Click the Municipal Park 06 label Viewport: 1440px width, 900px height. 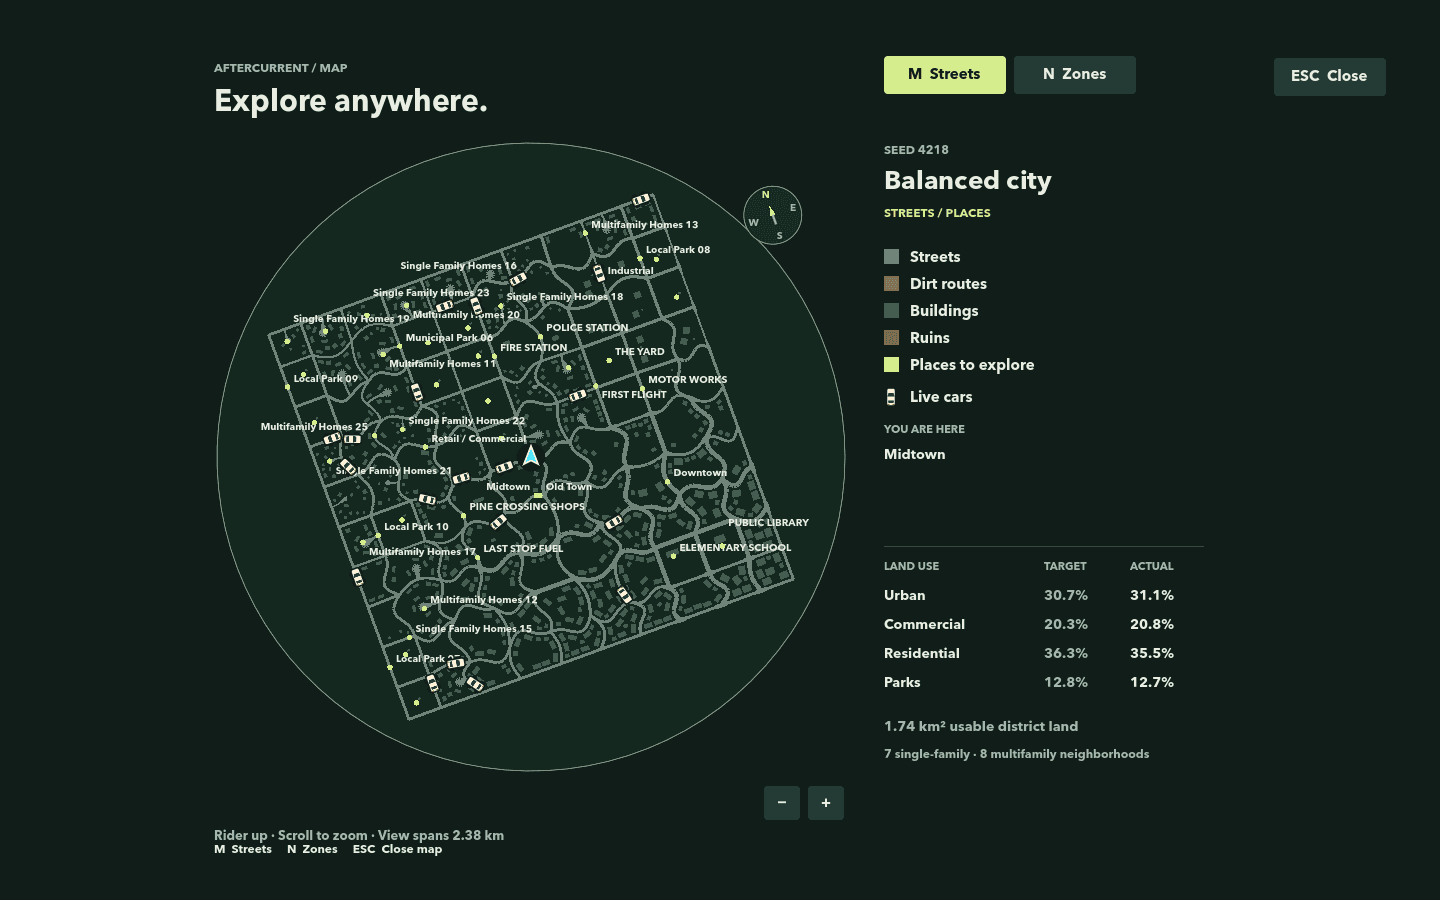[449, 338]
